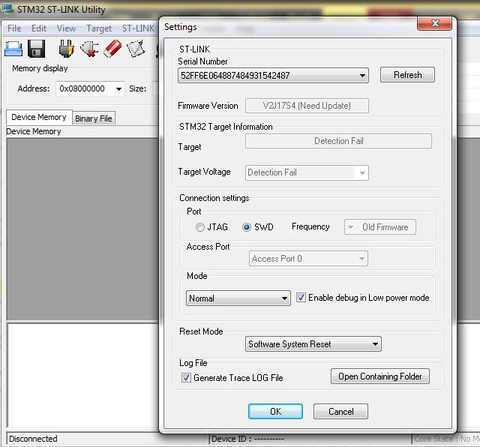
Task: Open the Reset Mode dropdown
Action: coord(313,344)
